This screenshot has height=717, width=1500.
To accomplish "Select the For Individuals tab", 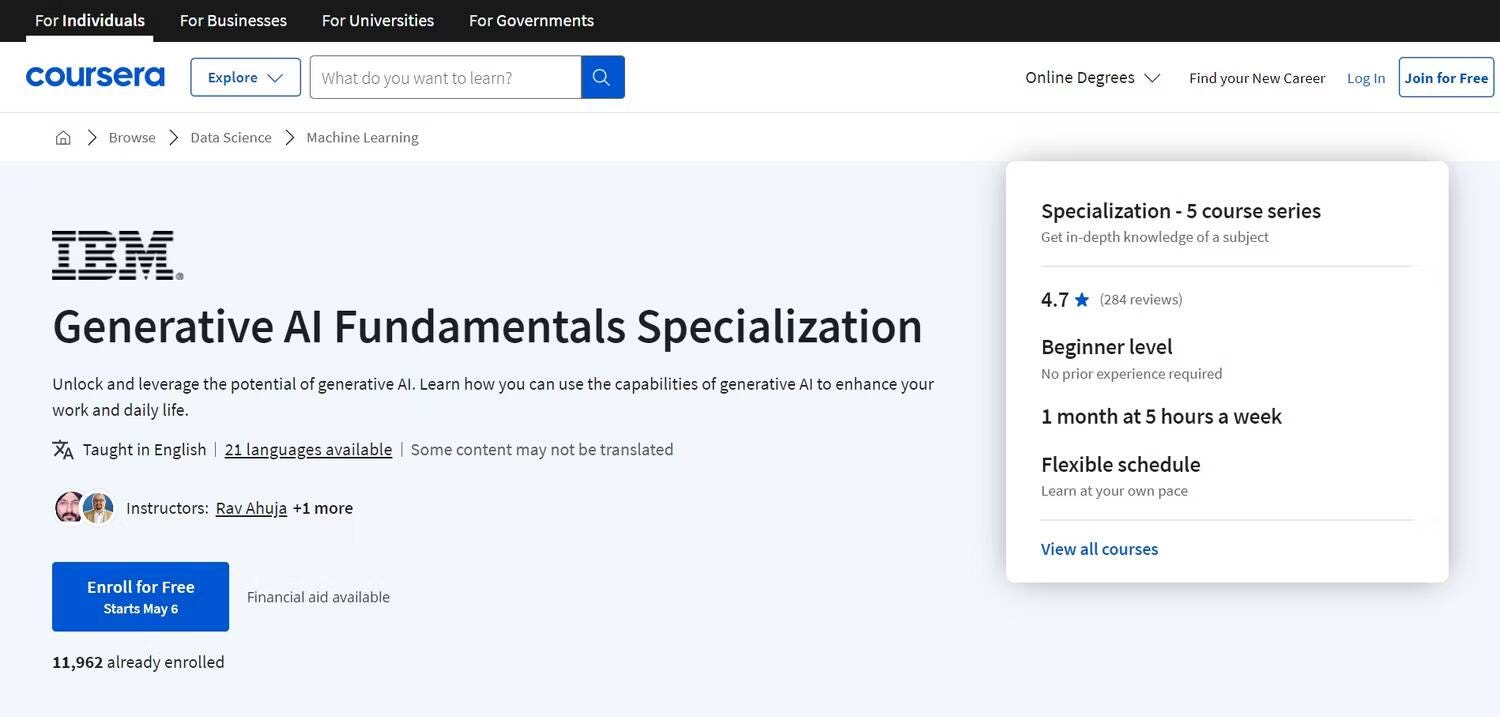I will tap(90, 20).
